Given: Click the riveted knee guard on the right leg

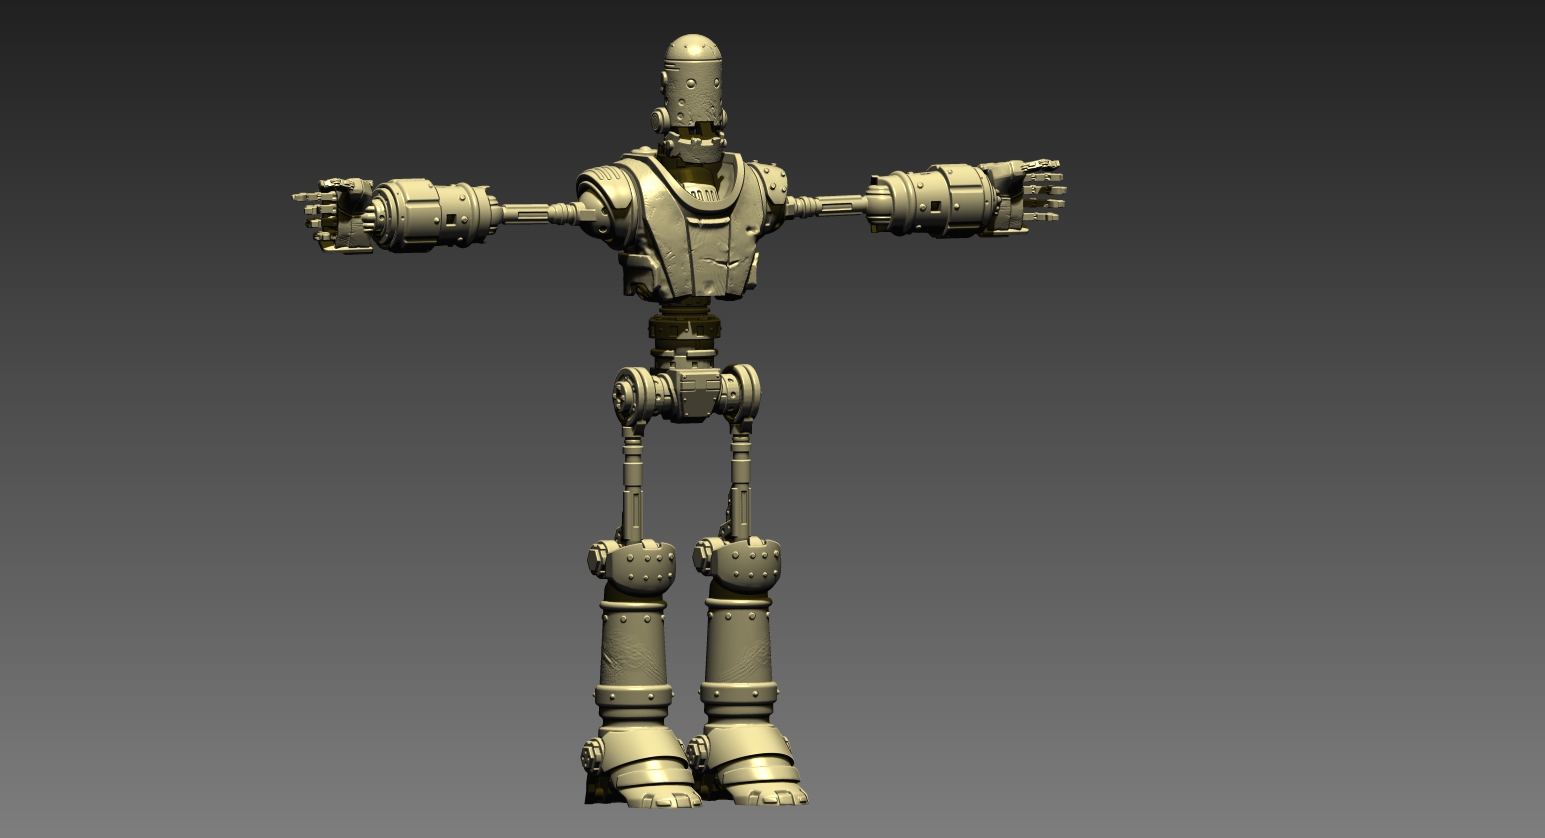Looking at the screenshot, I should (x=738, y=565).
